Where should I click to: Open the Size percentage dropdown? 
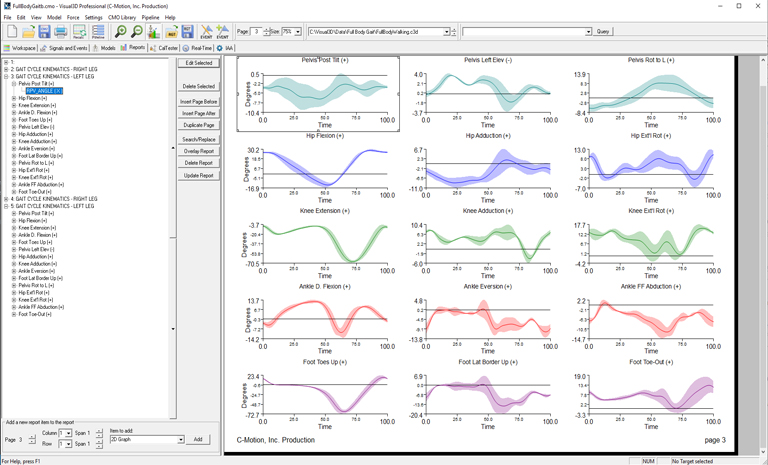coord(298,32)
